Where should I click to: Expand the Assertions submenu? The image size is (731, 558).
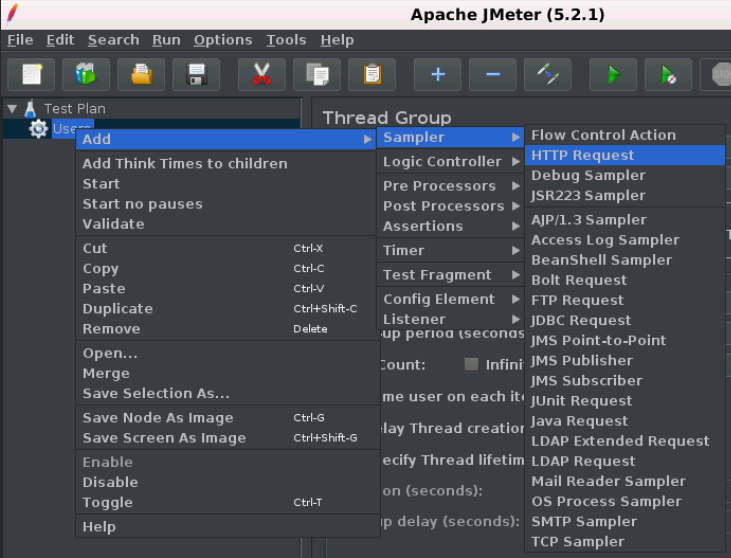tap(450, 226)
